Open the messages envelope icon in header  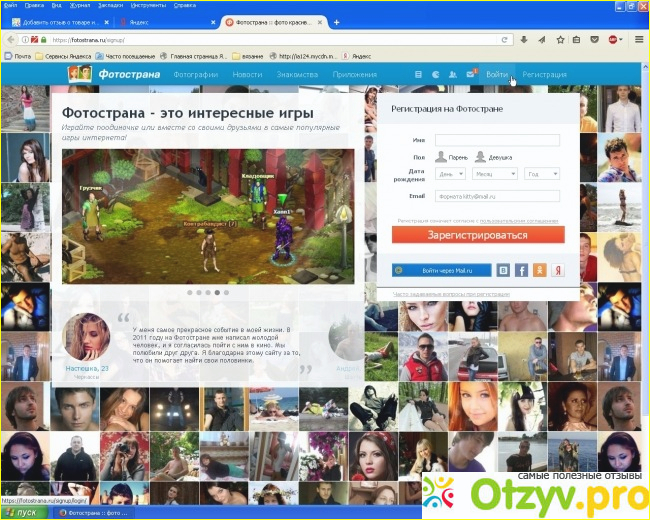(x=471, y=74)
